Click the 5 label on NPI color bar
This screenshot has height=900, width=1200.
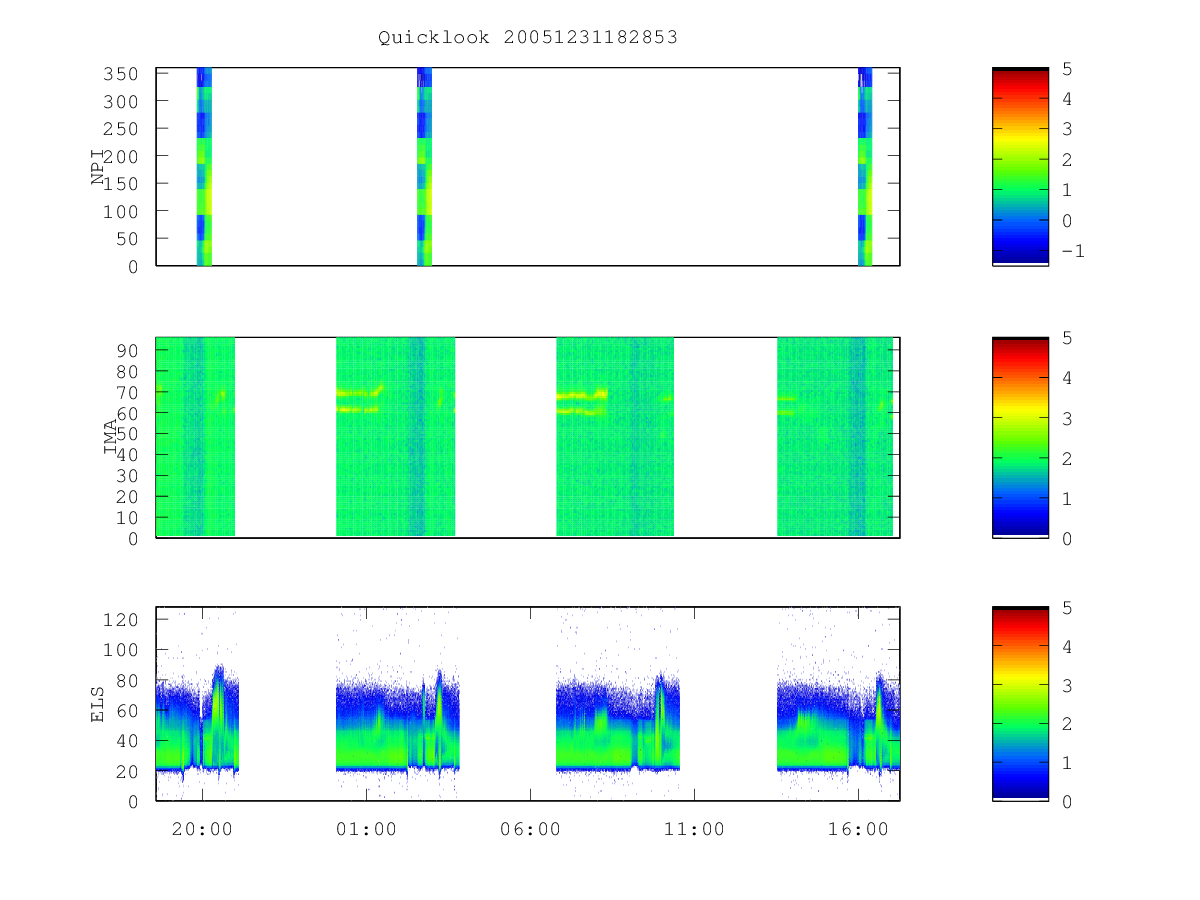(x=1067, y=68)
